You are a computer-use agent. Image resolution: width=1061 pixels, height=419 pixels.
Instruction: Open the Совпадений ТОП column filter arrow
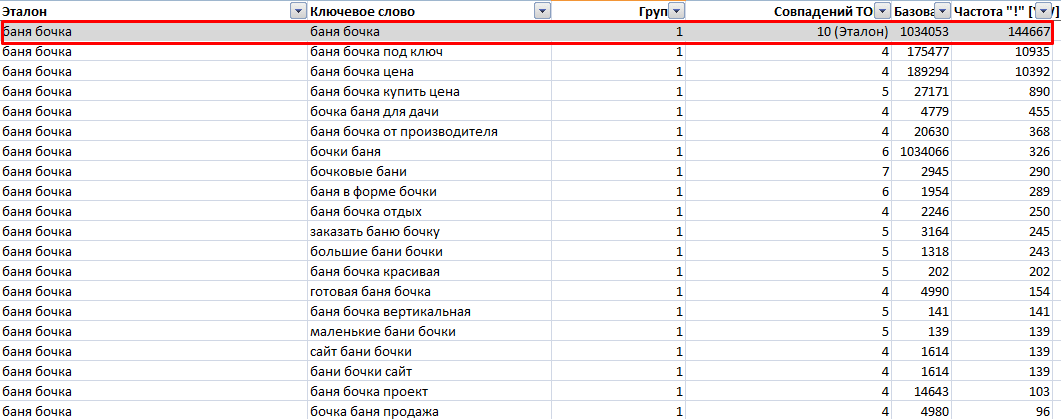pyautogui.click(x=882, y=11)
